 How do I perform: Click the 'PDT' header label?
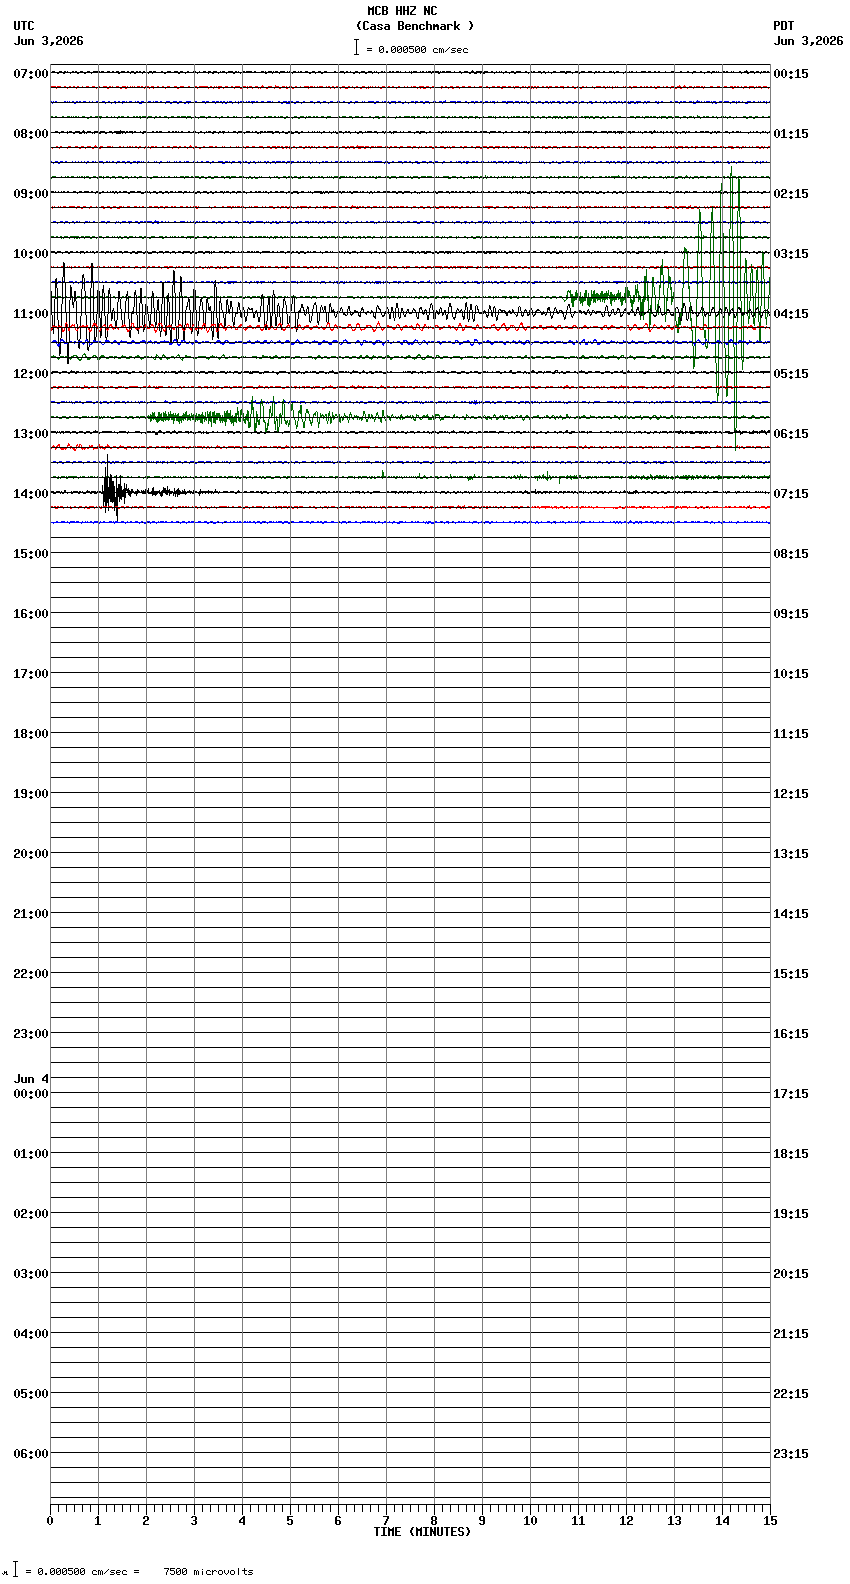click(x=783, y=26)
